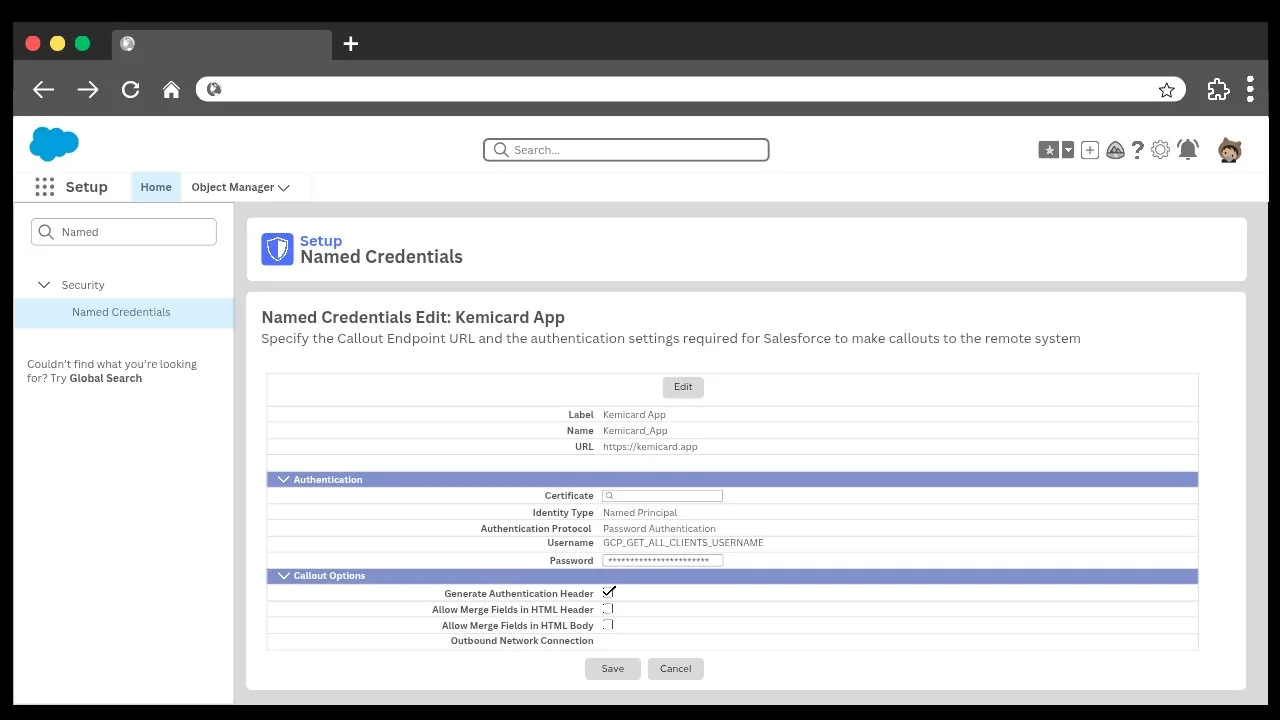
Task: Open the user profile avatar
Action: click(1229, 150)
